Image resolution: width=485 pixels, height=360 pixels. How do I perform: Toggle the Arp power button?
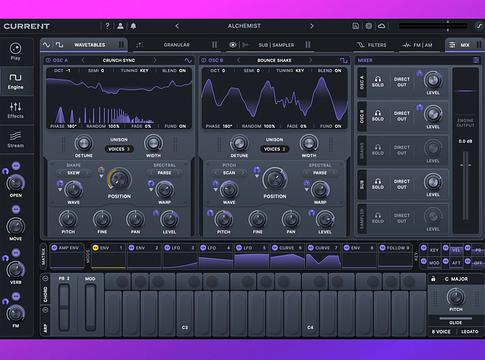(x=46, y=310)
